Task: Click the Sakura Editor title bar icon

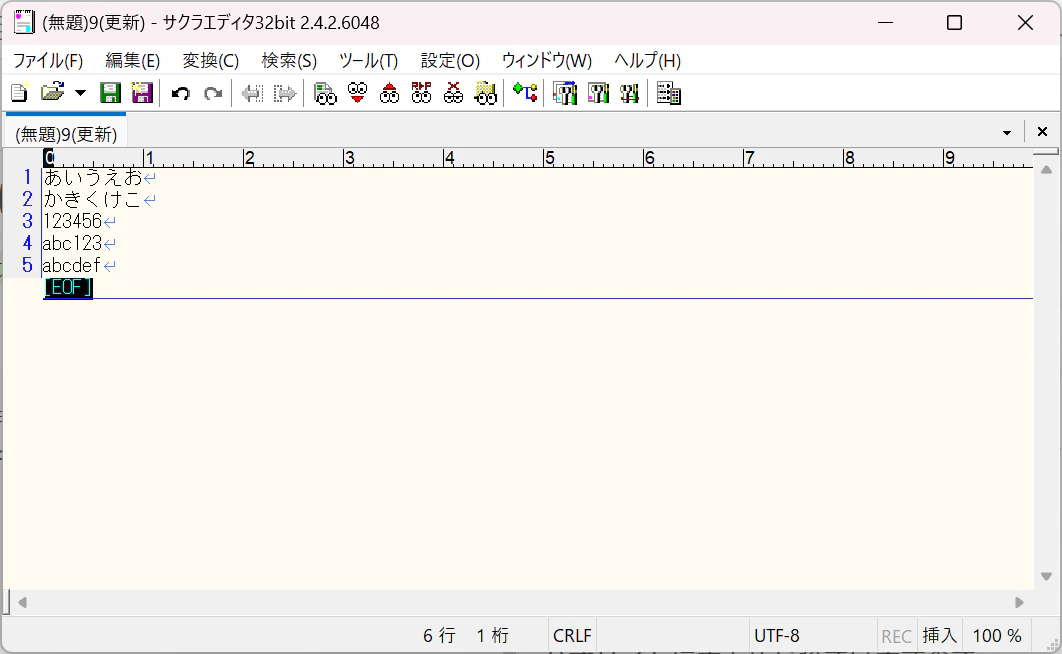Action: [x=24, y=22]
